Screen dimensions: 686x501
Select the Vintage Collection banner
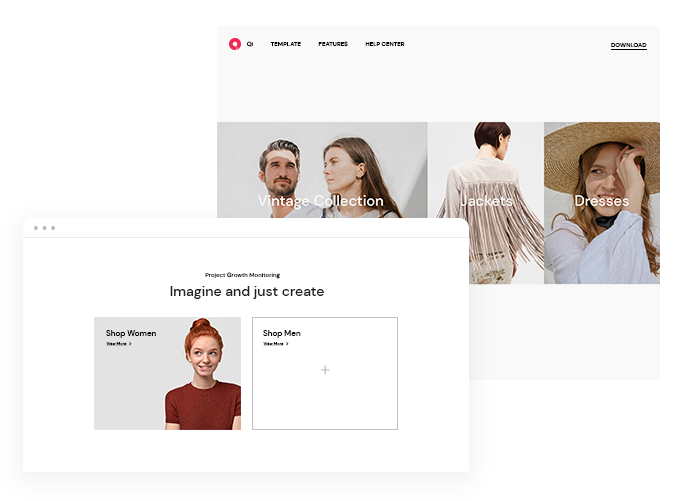coord(321,170)
